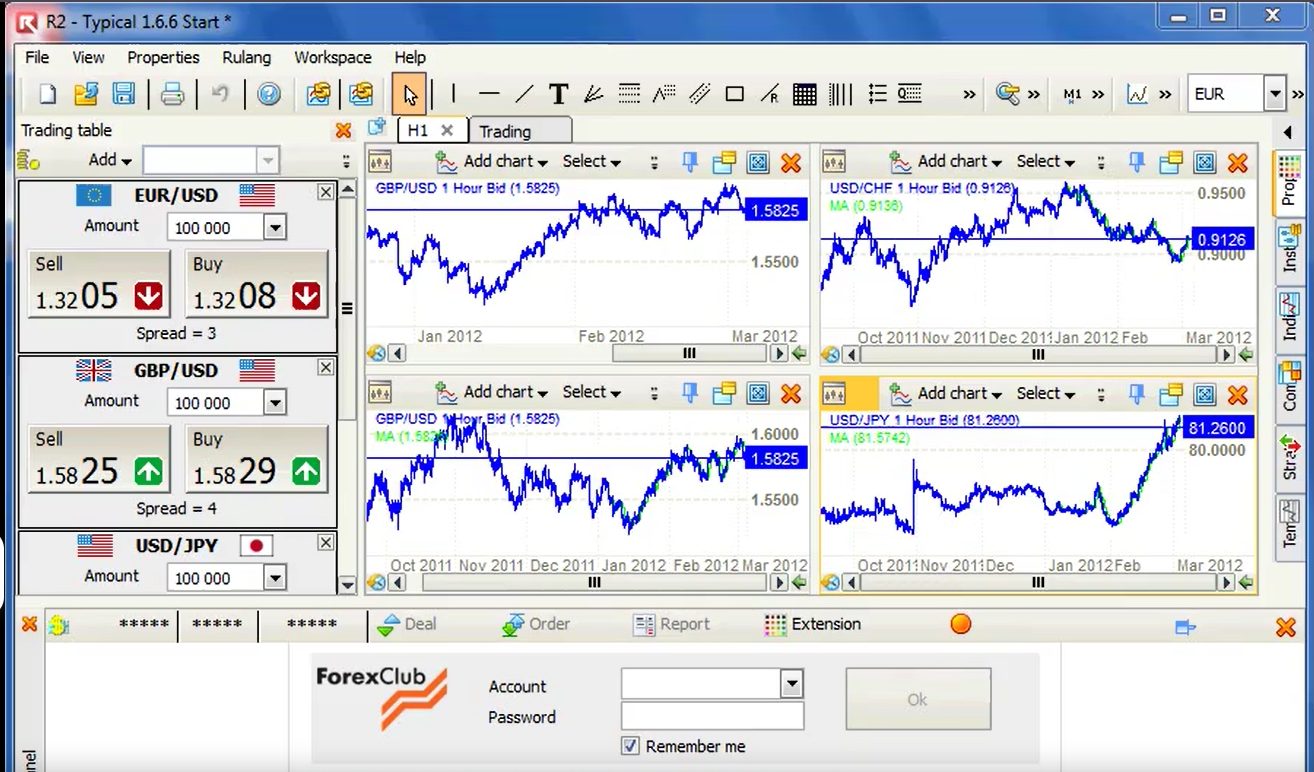The image size is (1314, 772).
Task: Open Add chart dropdown on USD/CHF chart
Action: pos(947,161)
